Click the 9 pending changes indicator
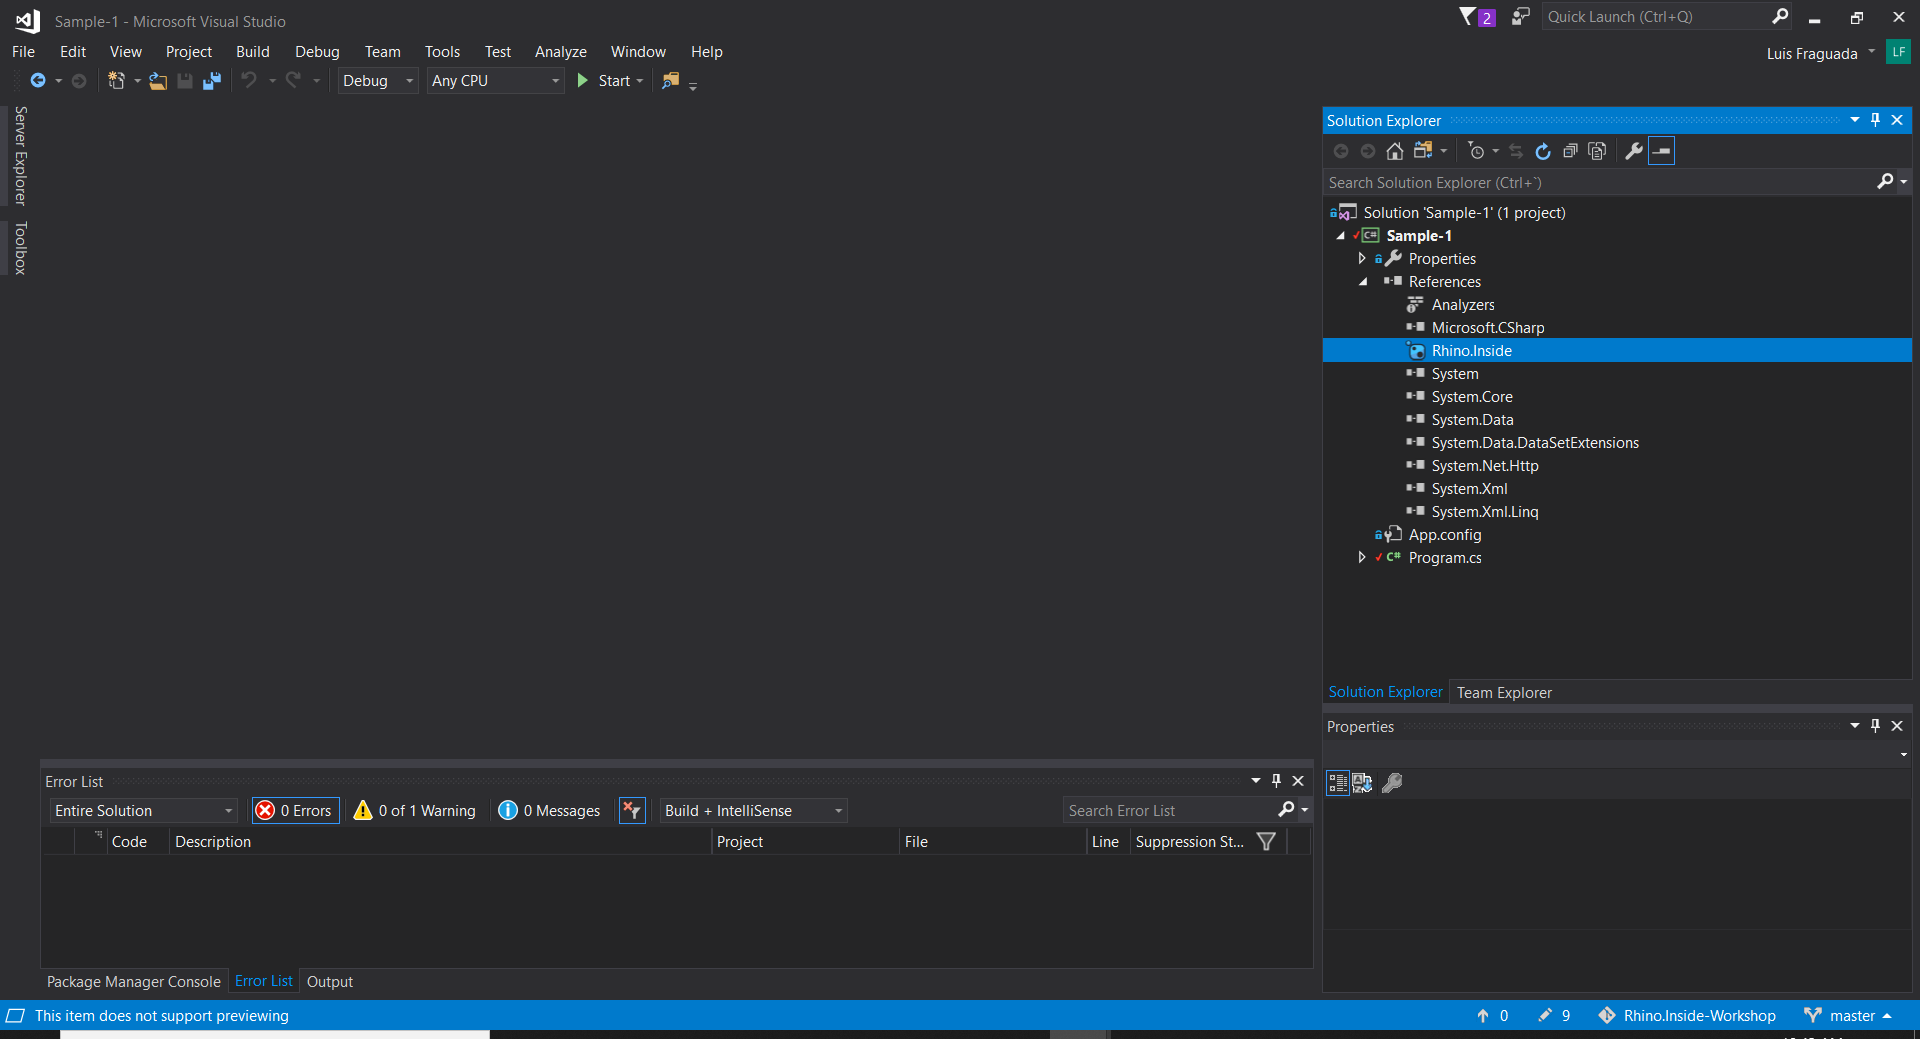The image size is (1920, 1039). 1554,1015
